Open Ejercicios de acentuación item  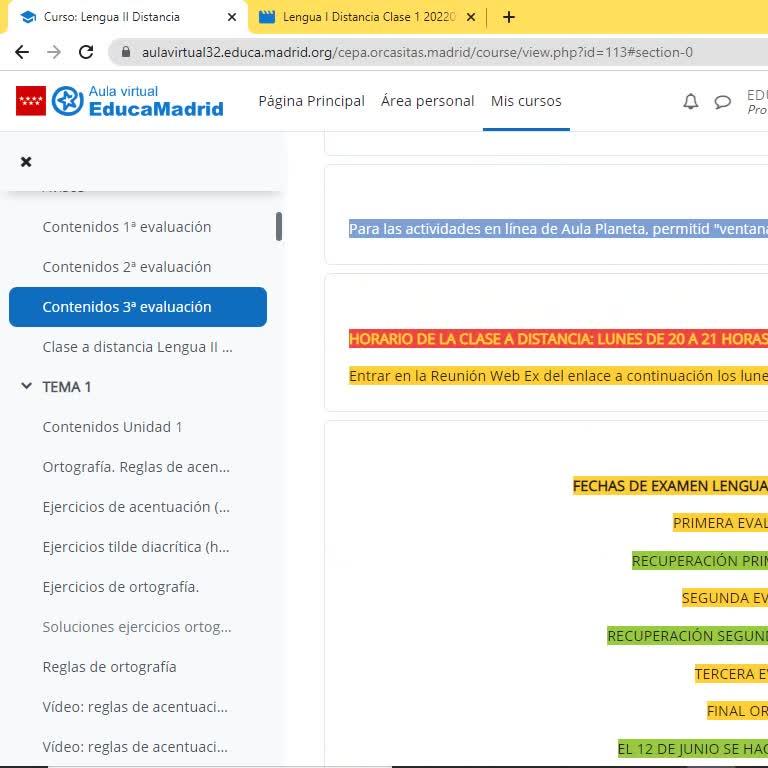[x=136, y=507]
